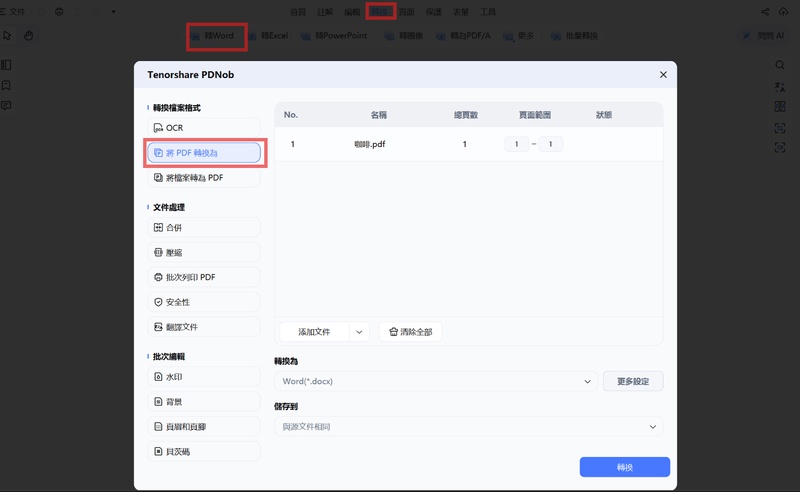The width and height of the screenshot is (800, 492).
Task: Switch to the 轉換 convert tab
Action: click(380, 12)
